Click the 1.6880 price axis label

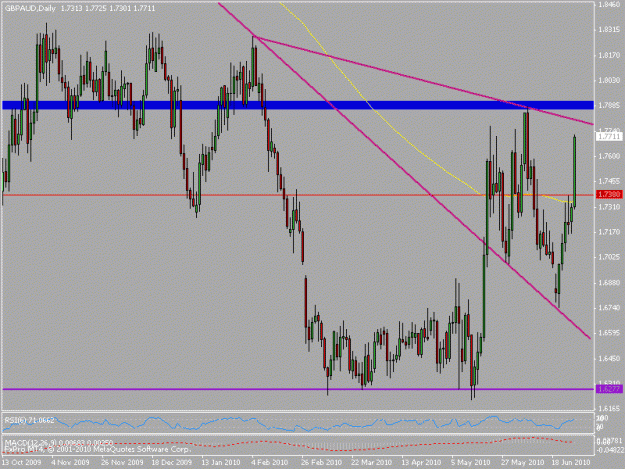[609, 283]
